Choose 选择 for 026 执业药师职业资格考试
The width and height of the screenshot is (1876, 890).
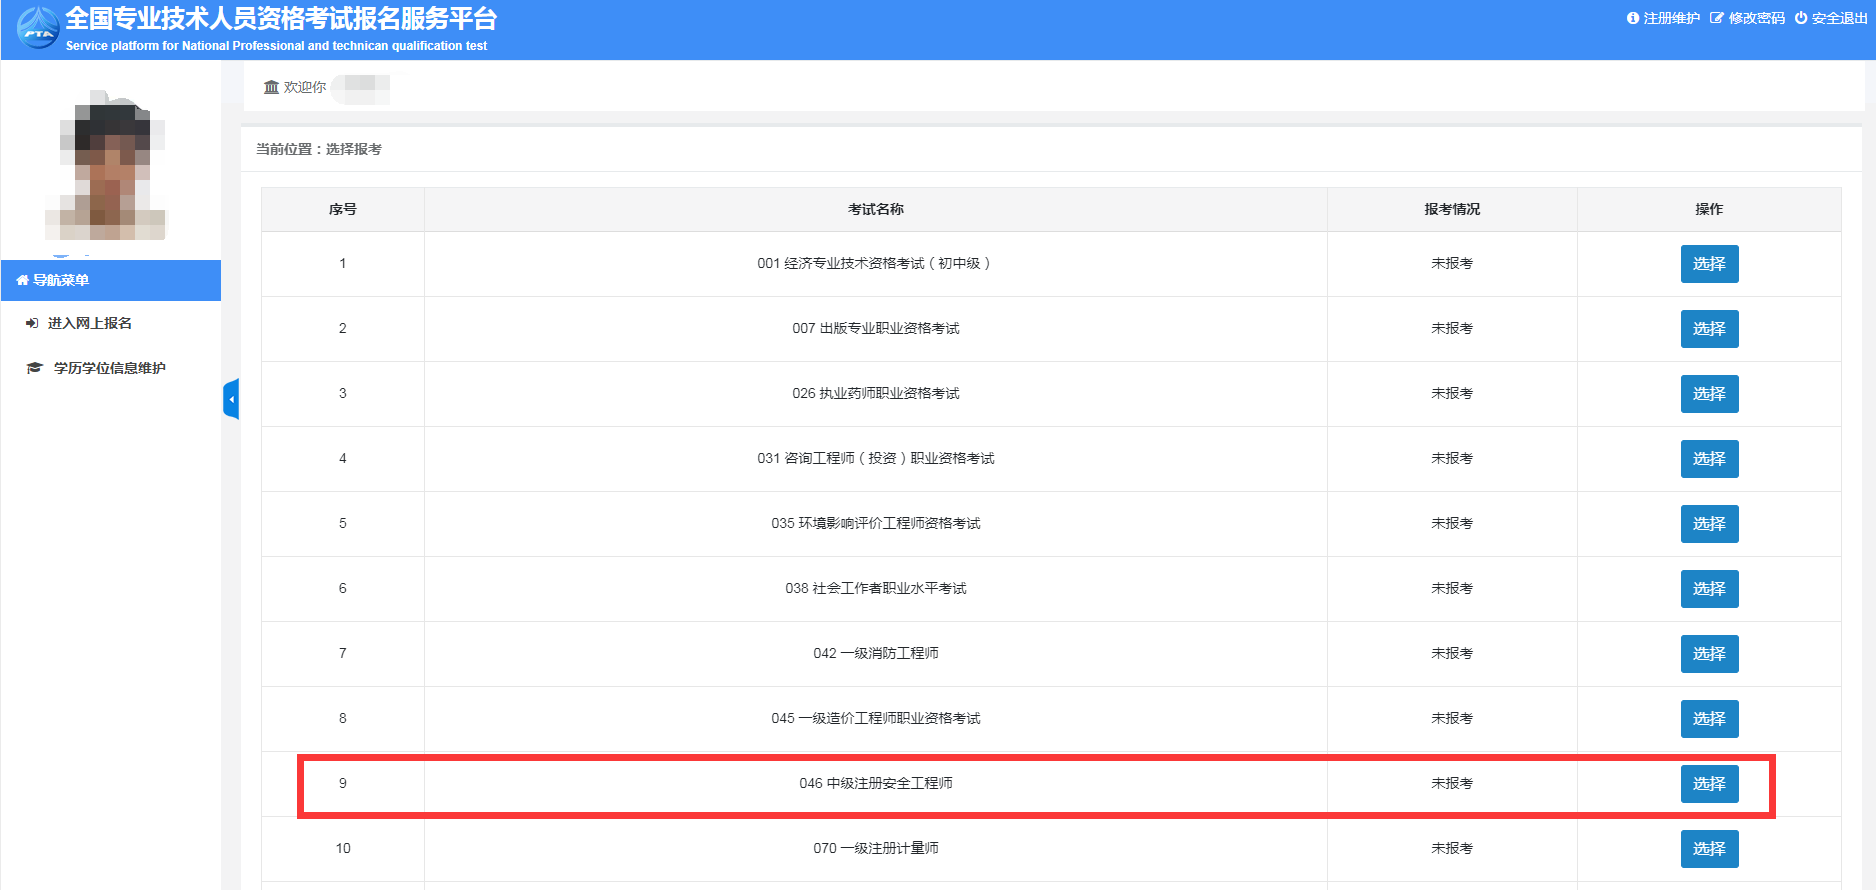tap(1709, 394)
